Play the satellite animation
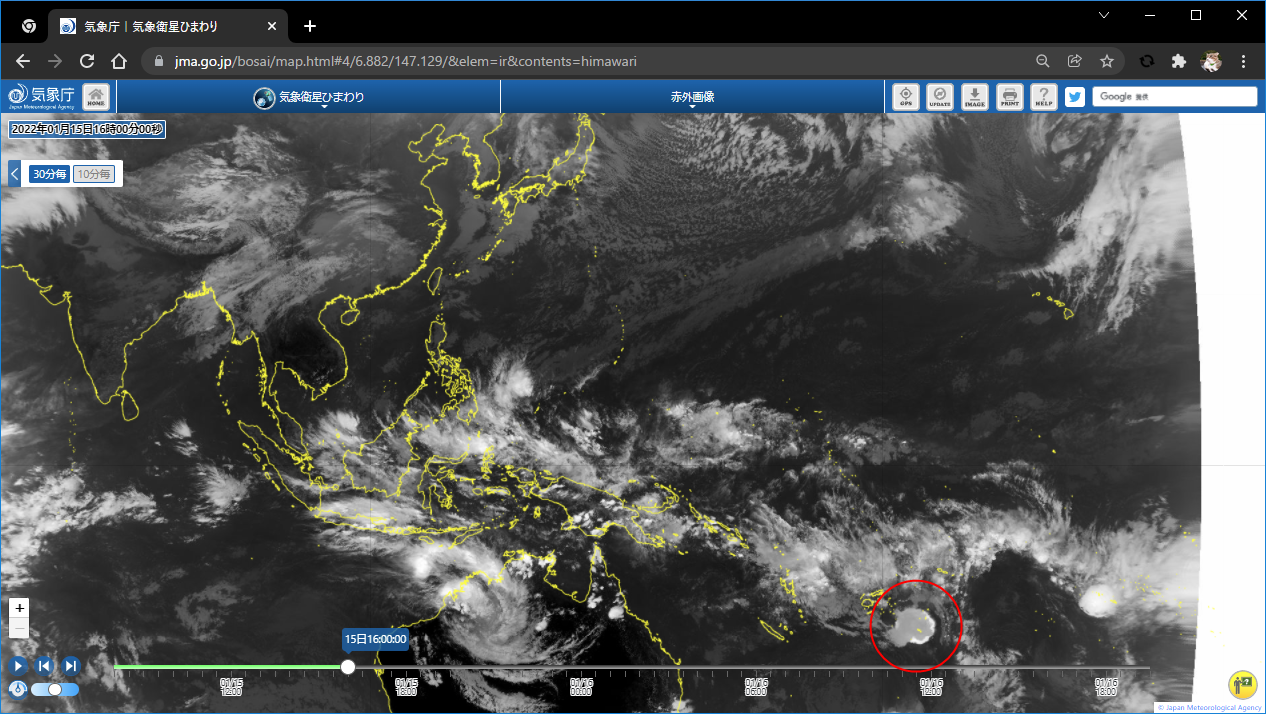Image resolution: width=1266 pixels, height=714 pixels. click(x=18, y=665)
